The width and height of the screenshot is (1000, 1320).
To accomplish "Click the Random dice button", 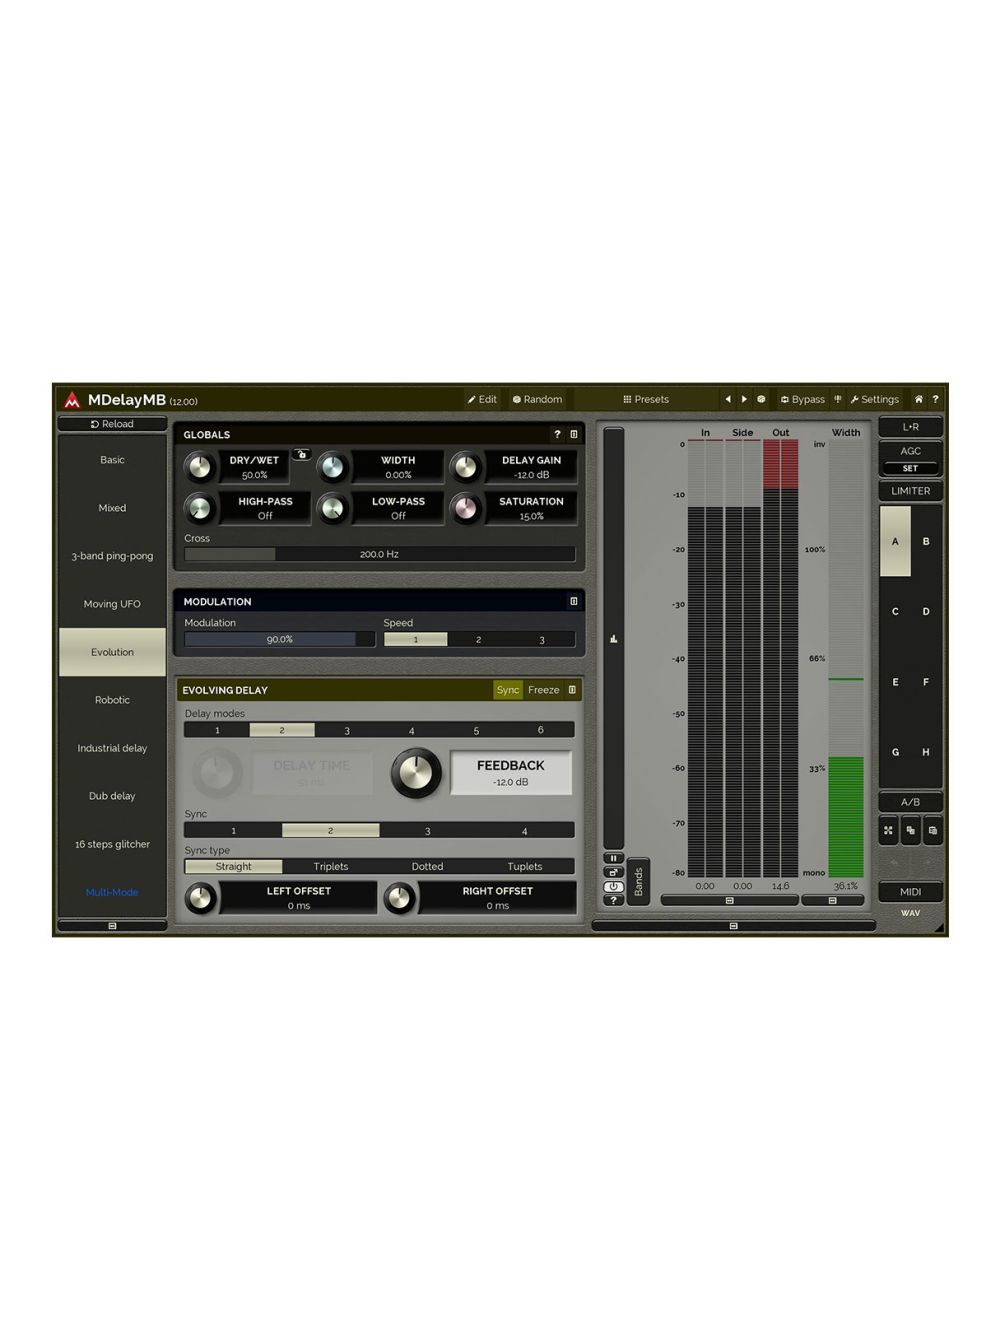I will [x=537, y=399].
